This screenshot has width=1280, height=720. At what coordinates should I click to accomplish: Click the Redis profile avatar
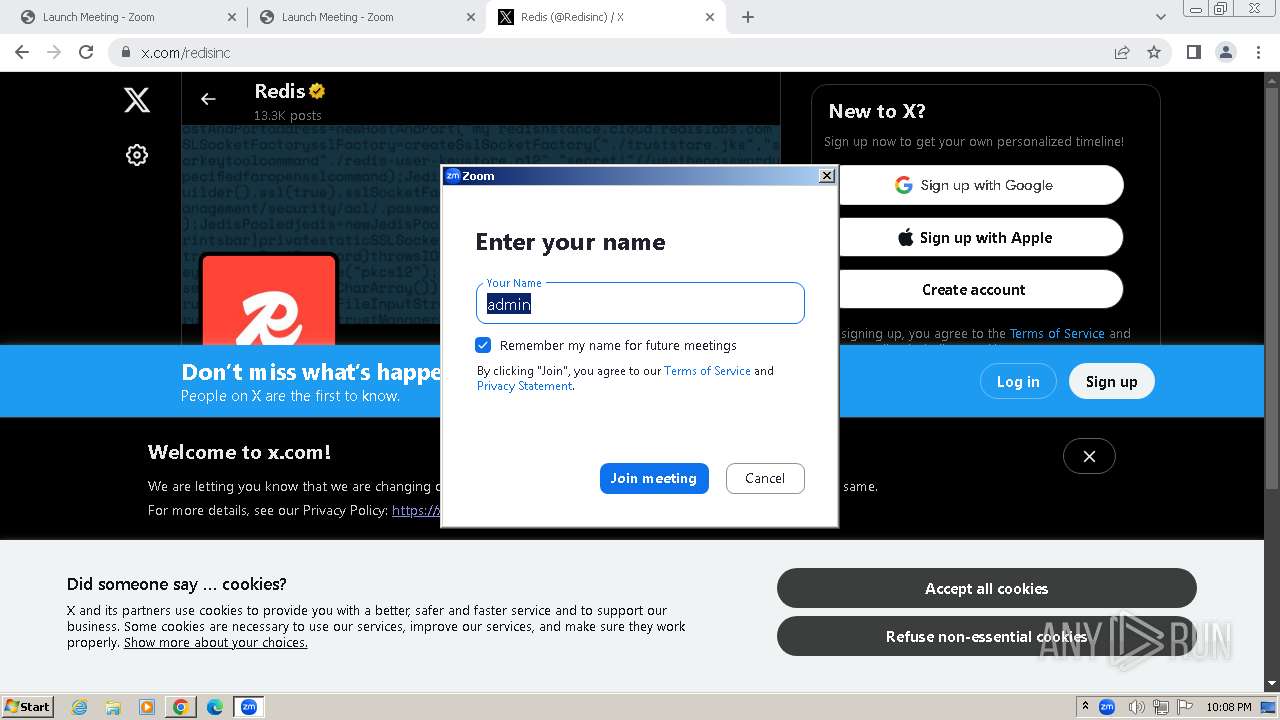pyautogui.click(x=269, y=300)
